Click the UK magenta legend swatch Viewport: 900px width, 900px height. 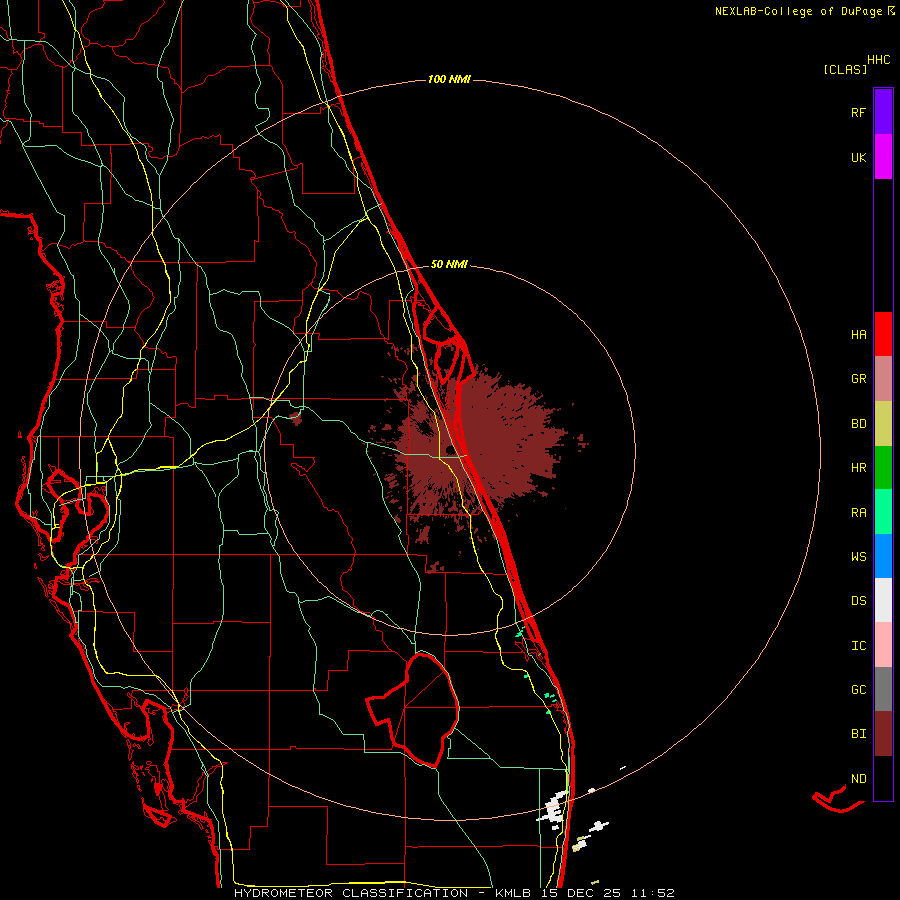click(883, 157)
